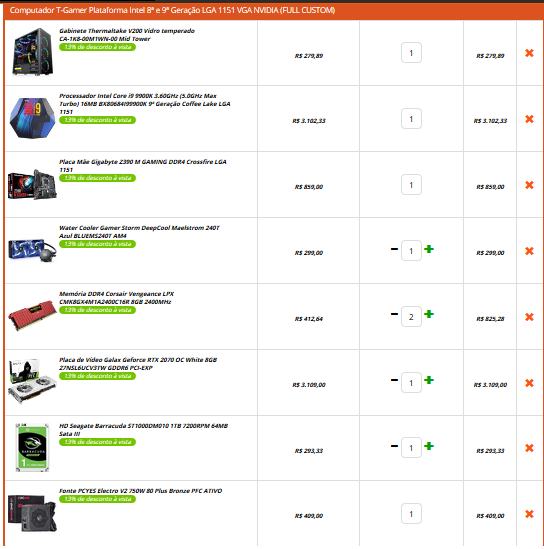The width and height of the screenshot is (544, 549).
Task: Decrease quantity of the water cooler
Action: (x=394, y=249)
